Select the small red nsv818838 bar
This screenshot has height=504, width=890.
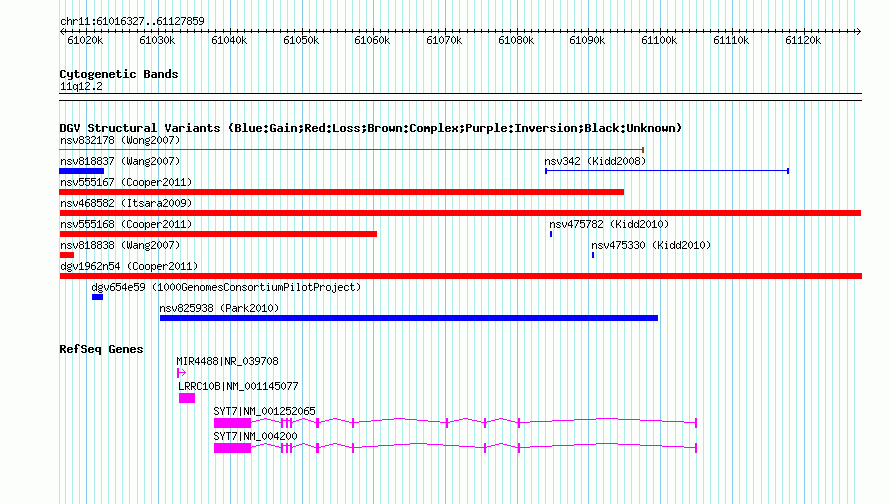click(67, 255)
